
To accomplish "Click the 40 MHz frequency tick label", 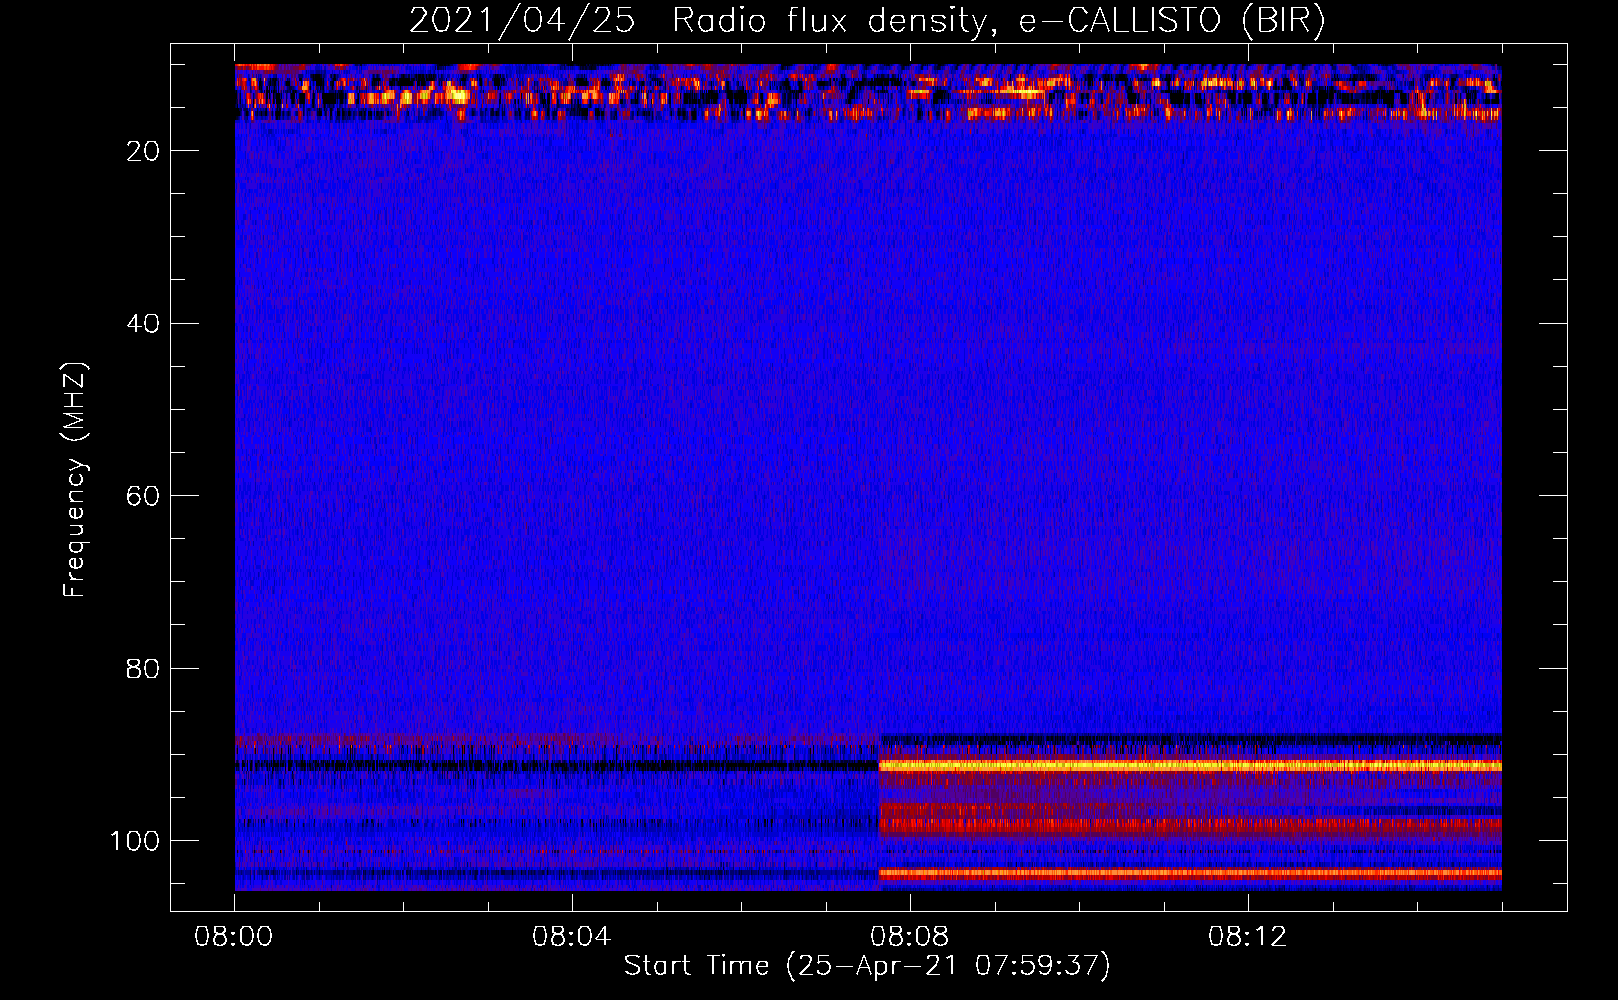I will point(143,324).
